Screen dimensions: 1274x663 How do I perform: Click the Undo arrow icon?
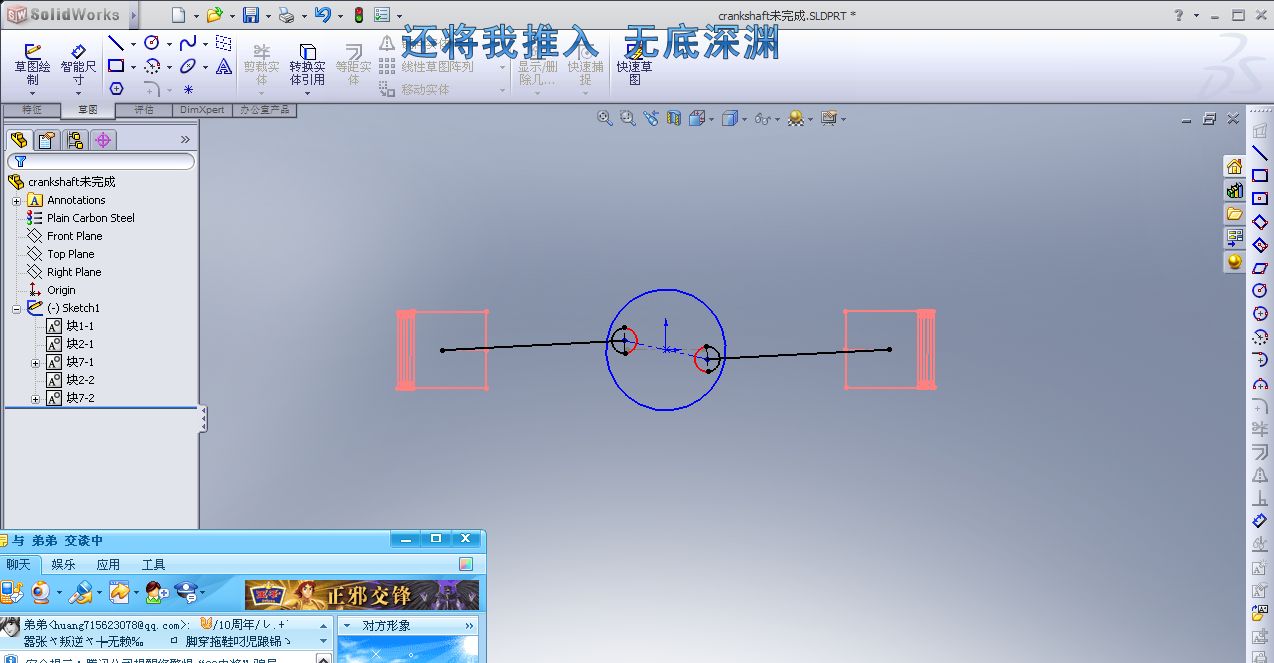tap(322, 15)
